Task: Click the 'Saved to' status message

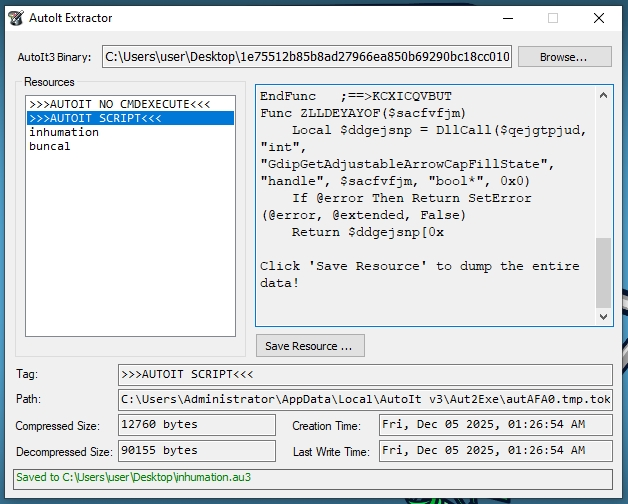Action: click(134, 477)
